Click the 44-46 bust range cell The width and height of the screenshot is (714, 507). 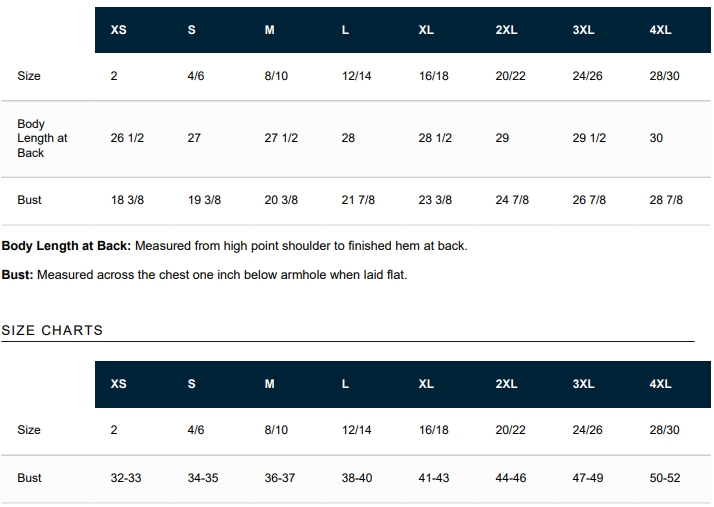click(511, 478)
